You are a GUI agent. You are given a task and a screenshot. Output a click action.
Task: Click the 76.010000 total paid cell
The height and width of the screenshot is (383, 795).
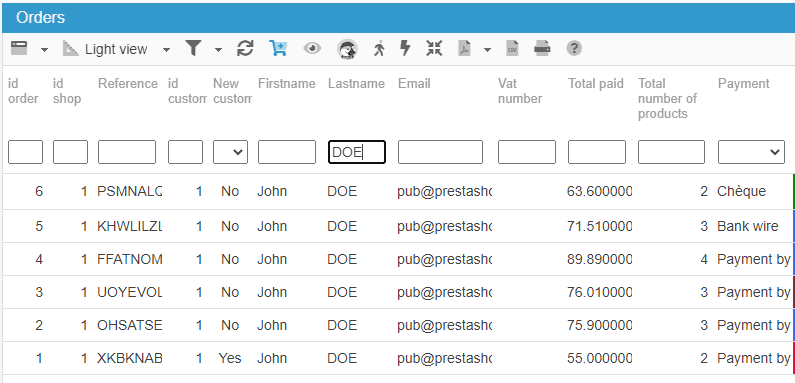pyautogui.click(x=600, y=292)
